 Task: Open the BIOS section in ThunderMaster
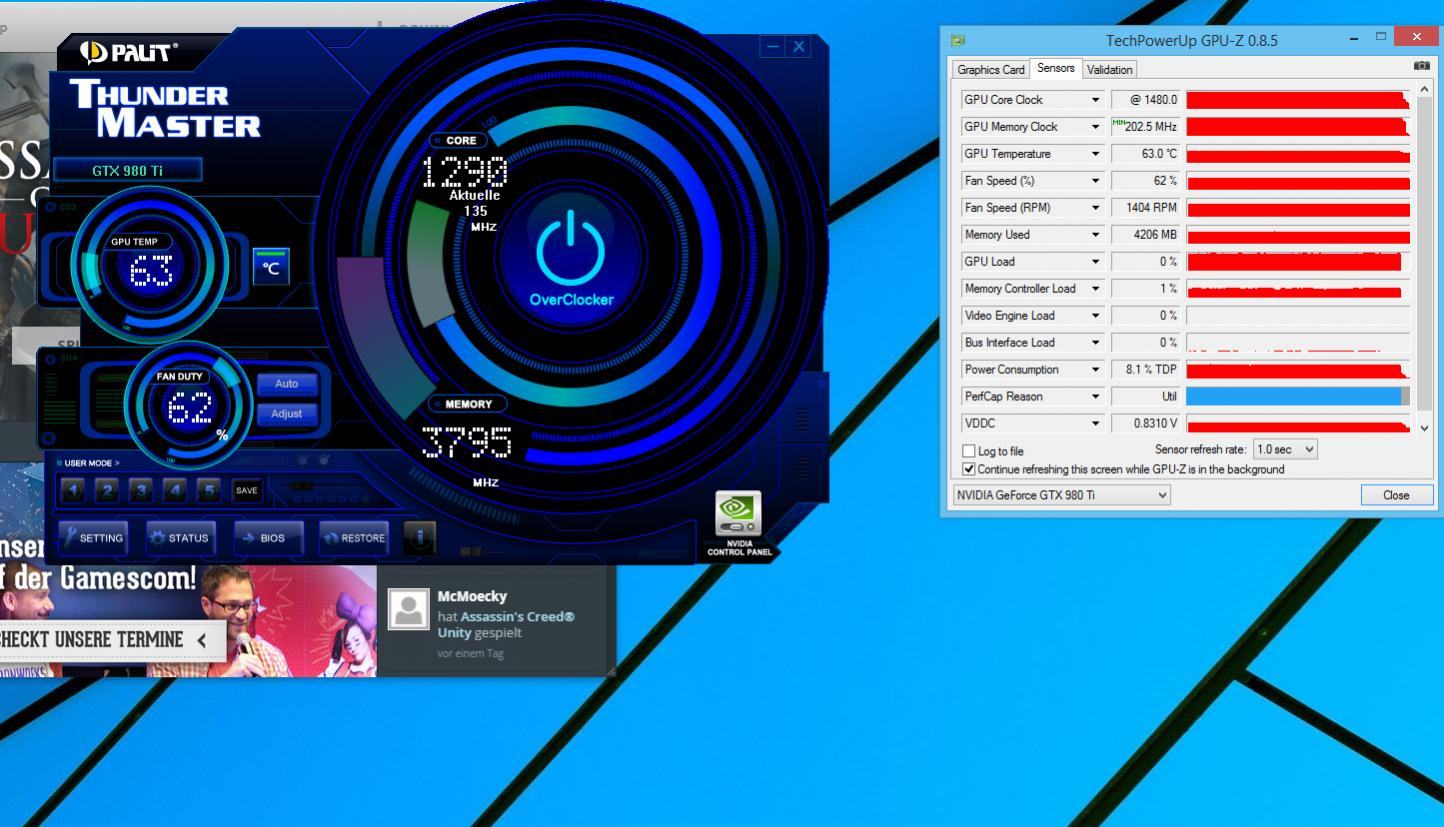point(266,538)
